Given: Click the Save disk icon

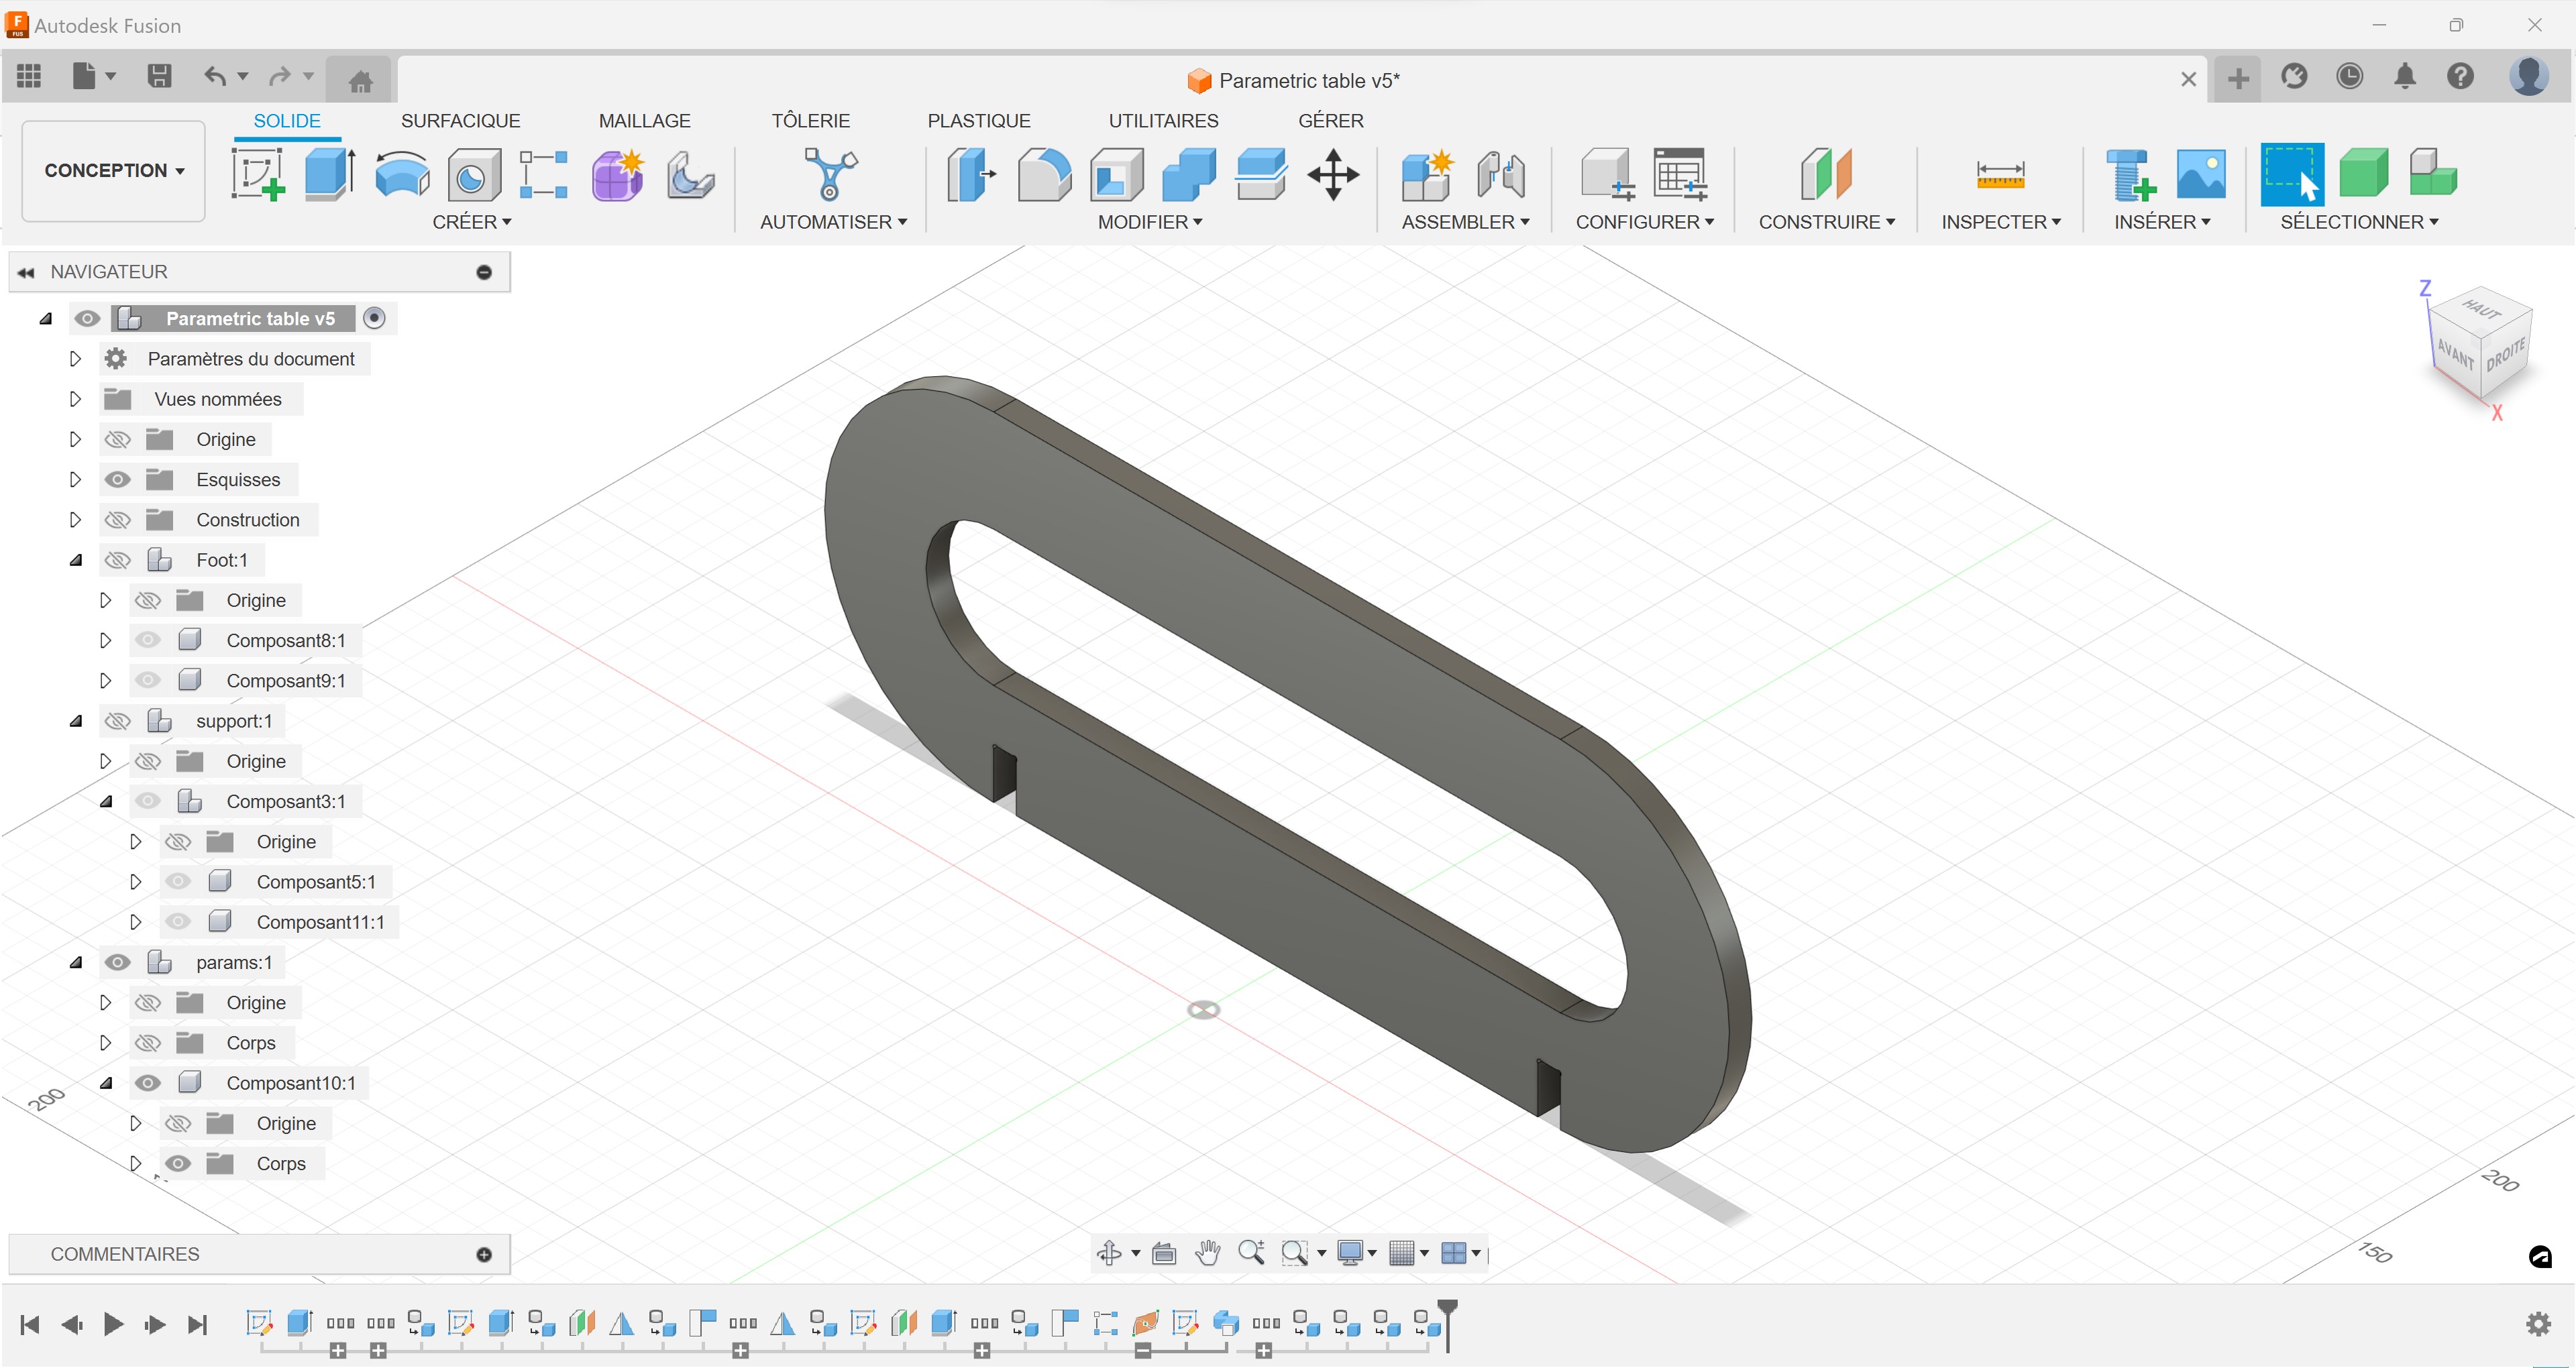Looking at the screenshot, I should [x=159, y=76].
